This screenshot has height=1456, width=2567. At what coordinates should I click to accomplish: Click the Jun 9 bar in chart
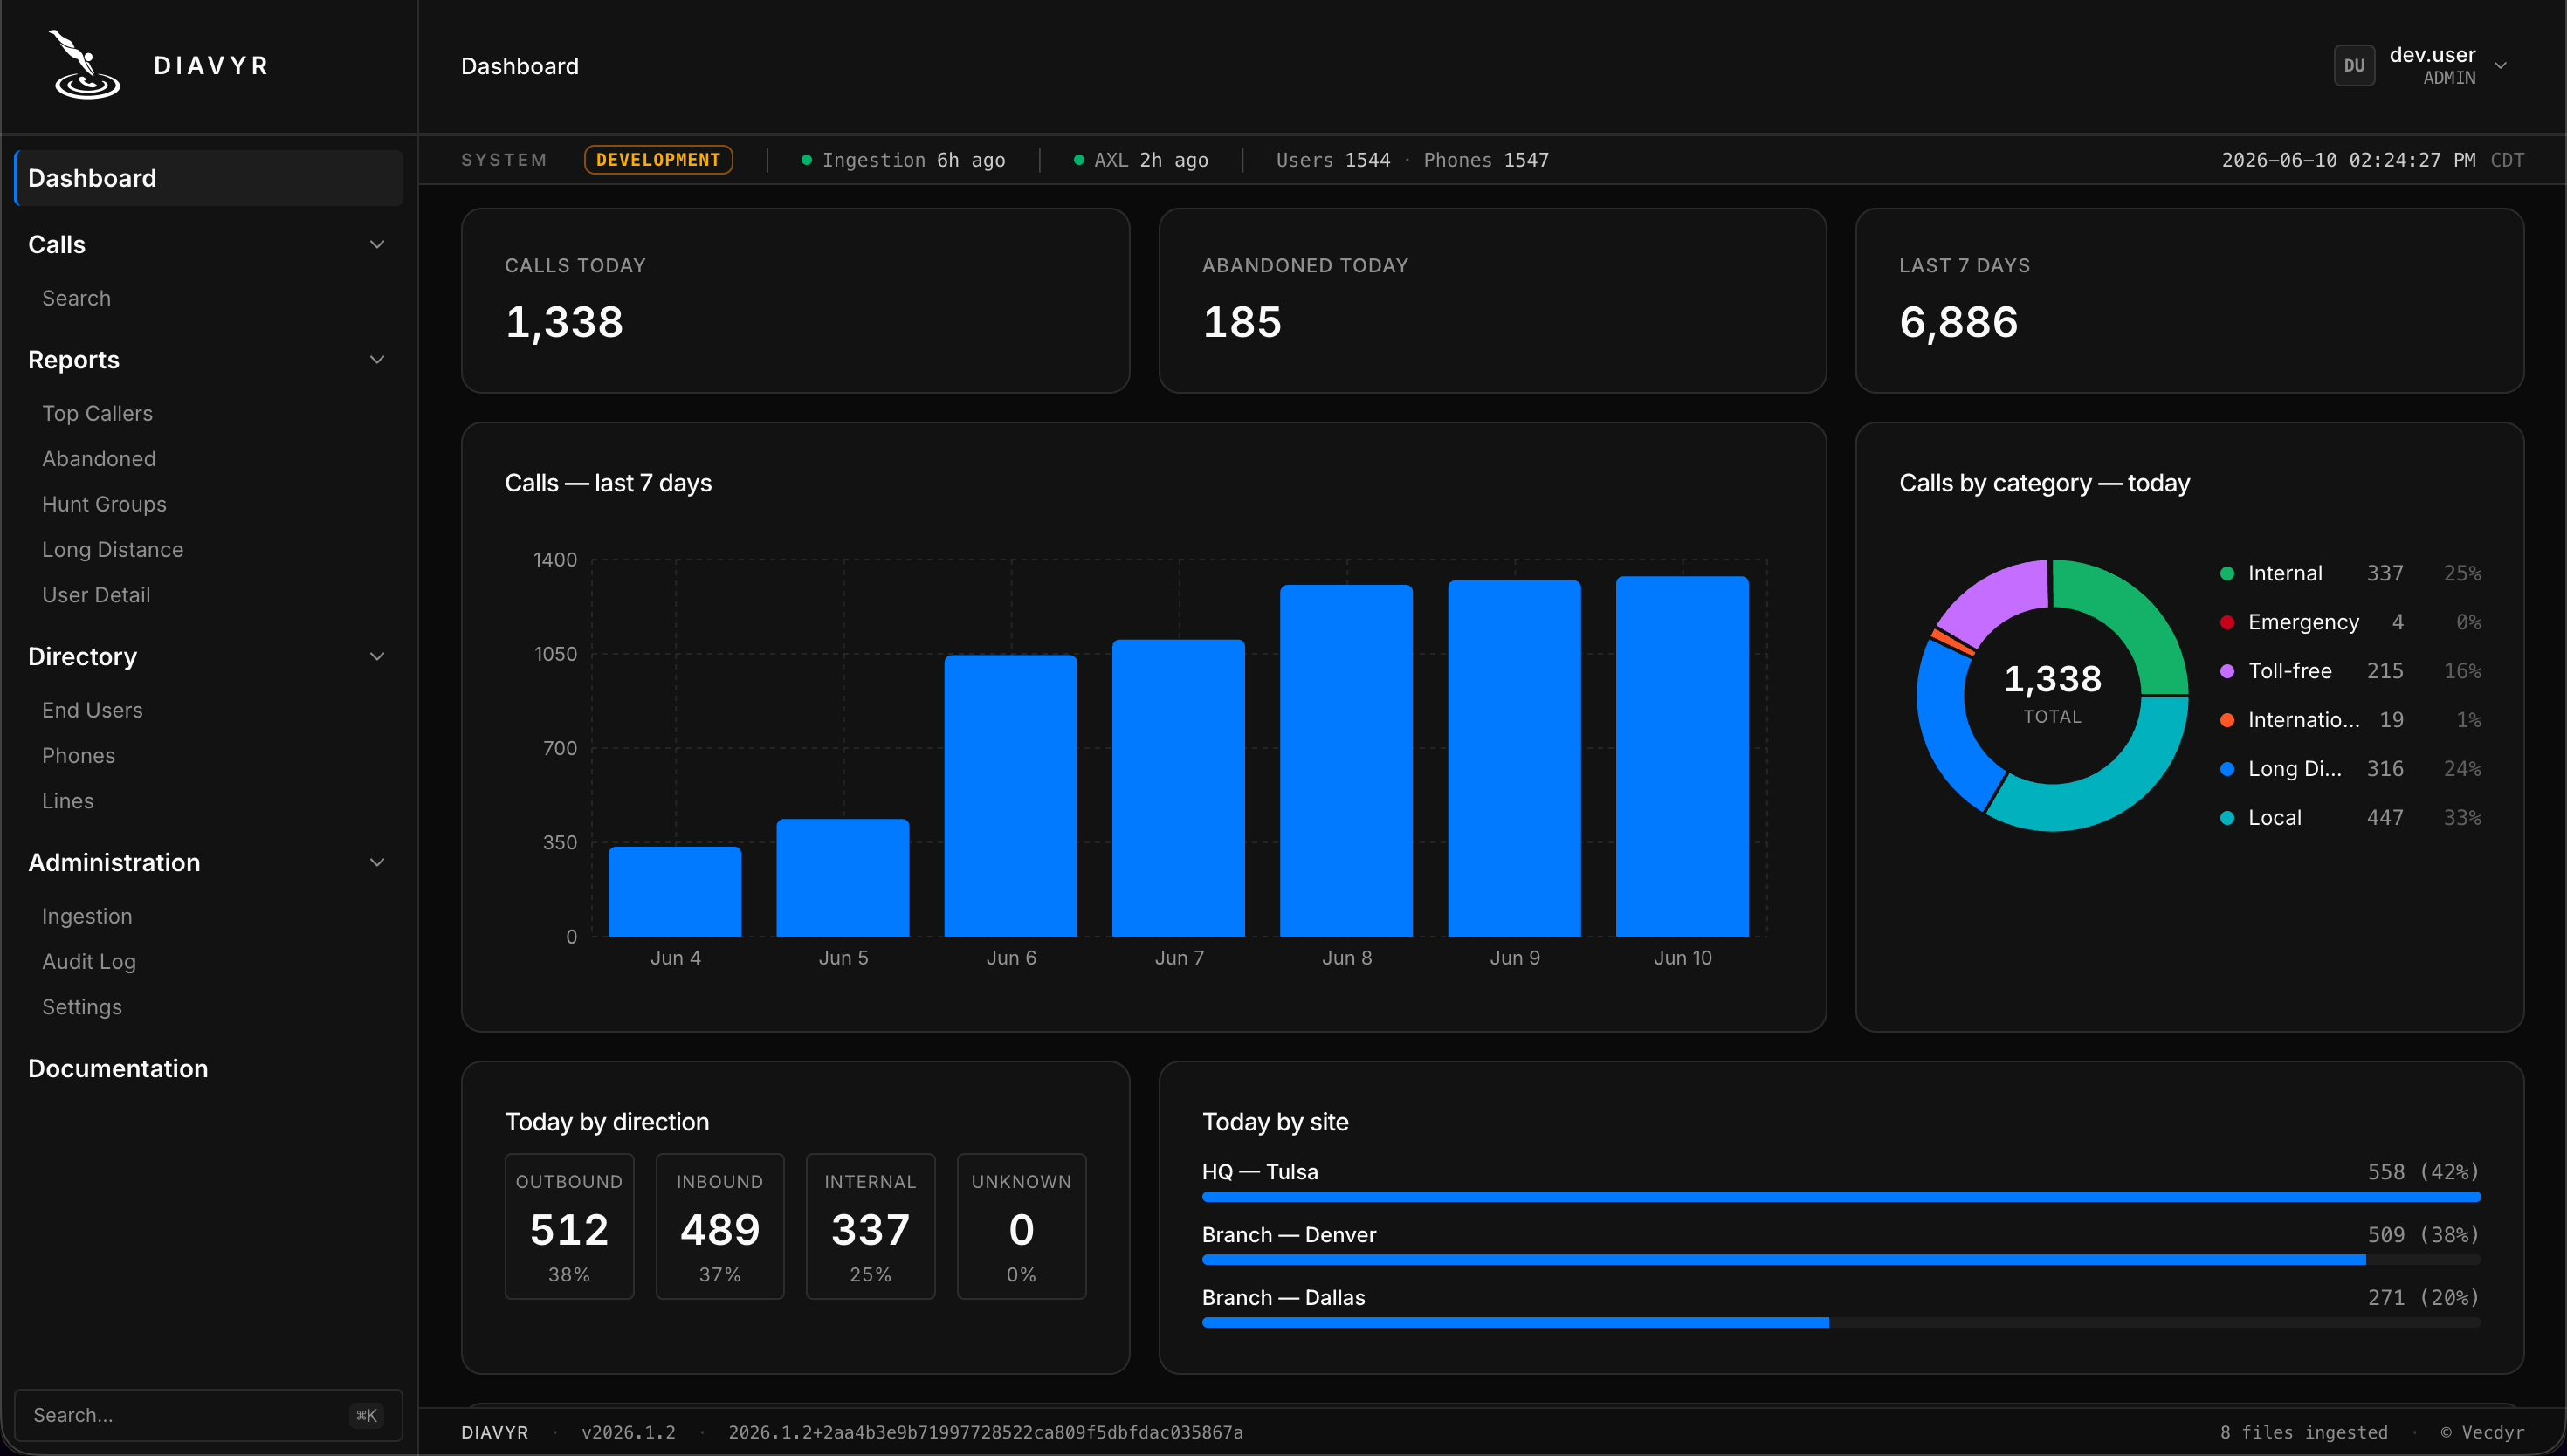tap(1515, 758)
